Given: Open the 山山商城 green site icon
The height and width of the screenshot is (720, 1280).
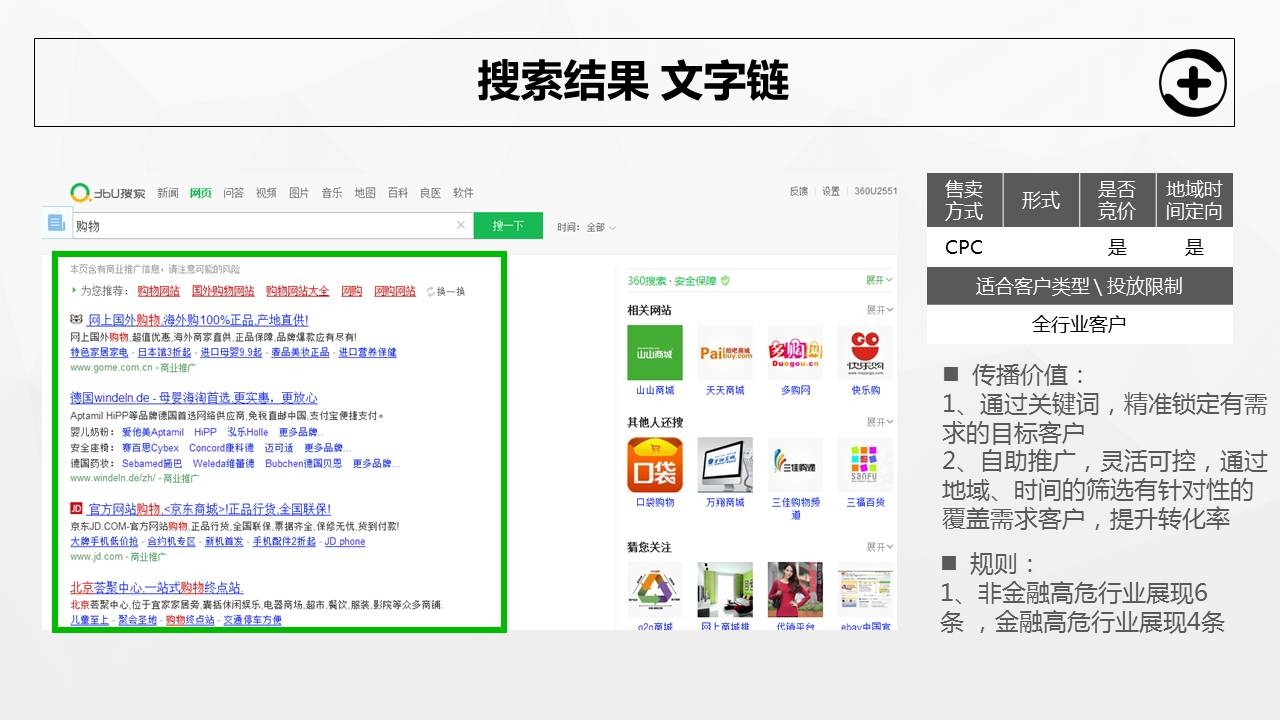Looking at the screenshot, I should [x=655, y=353].
